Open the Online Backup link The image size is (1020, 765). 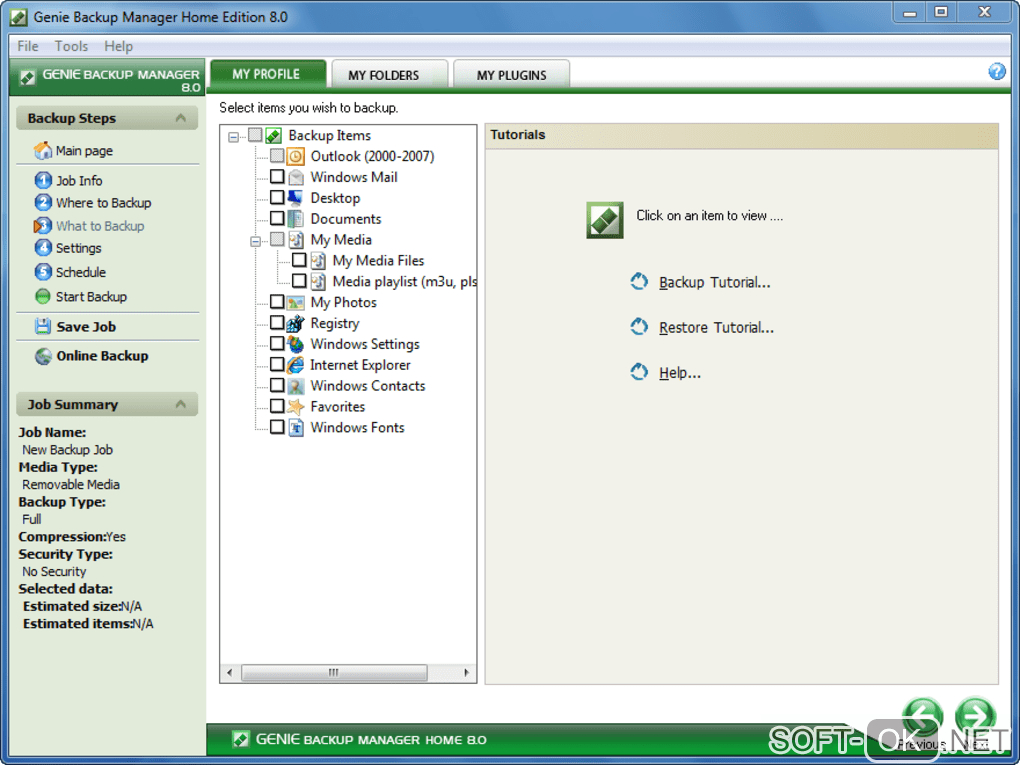pyautogui.click(x=102, y=356)
